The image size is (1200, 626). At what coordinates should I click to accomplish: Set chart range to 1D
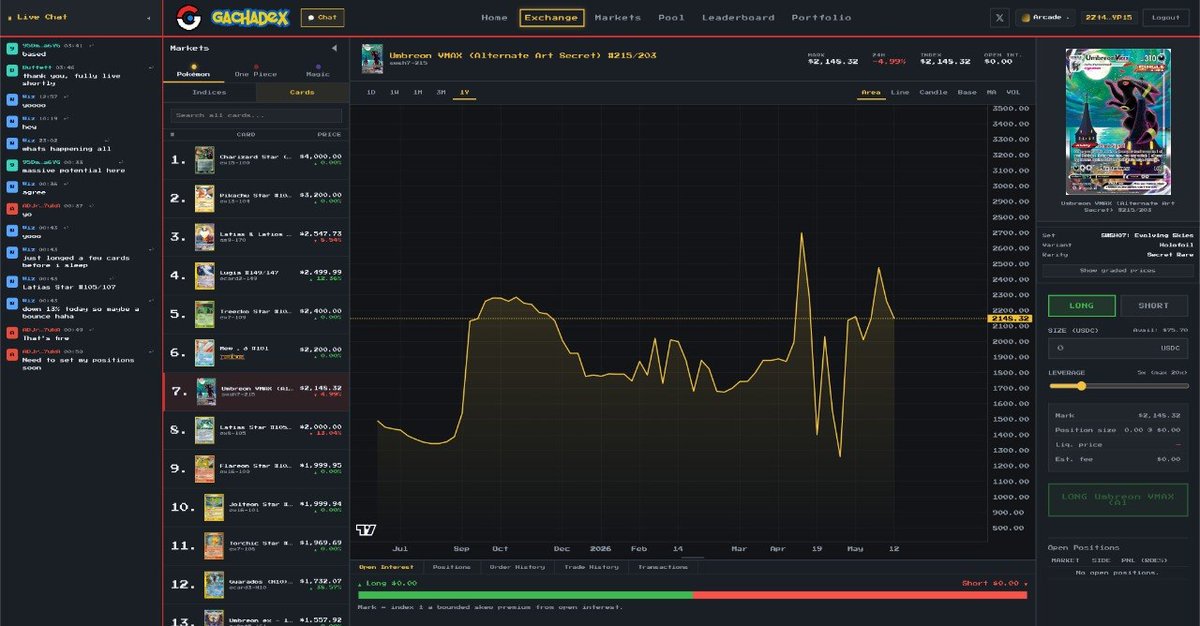[371, 92]
